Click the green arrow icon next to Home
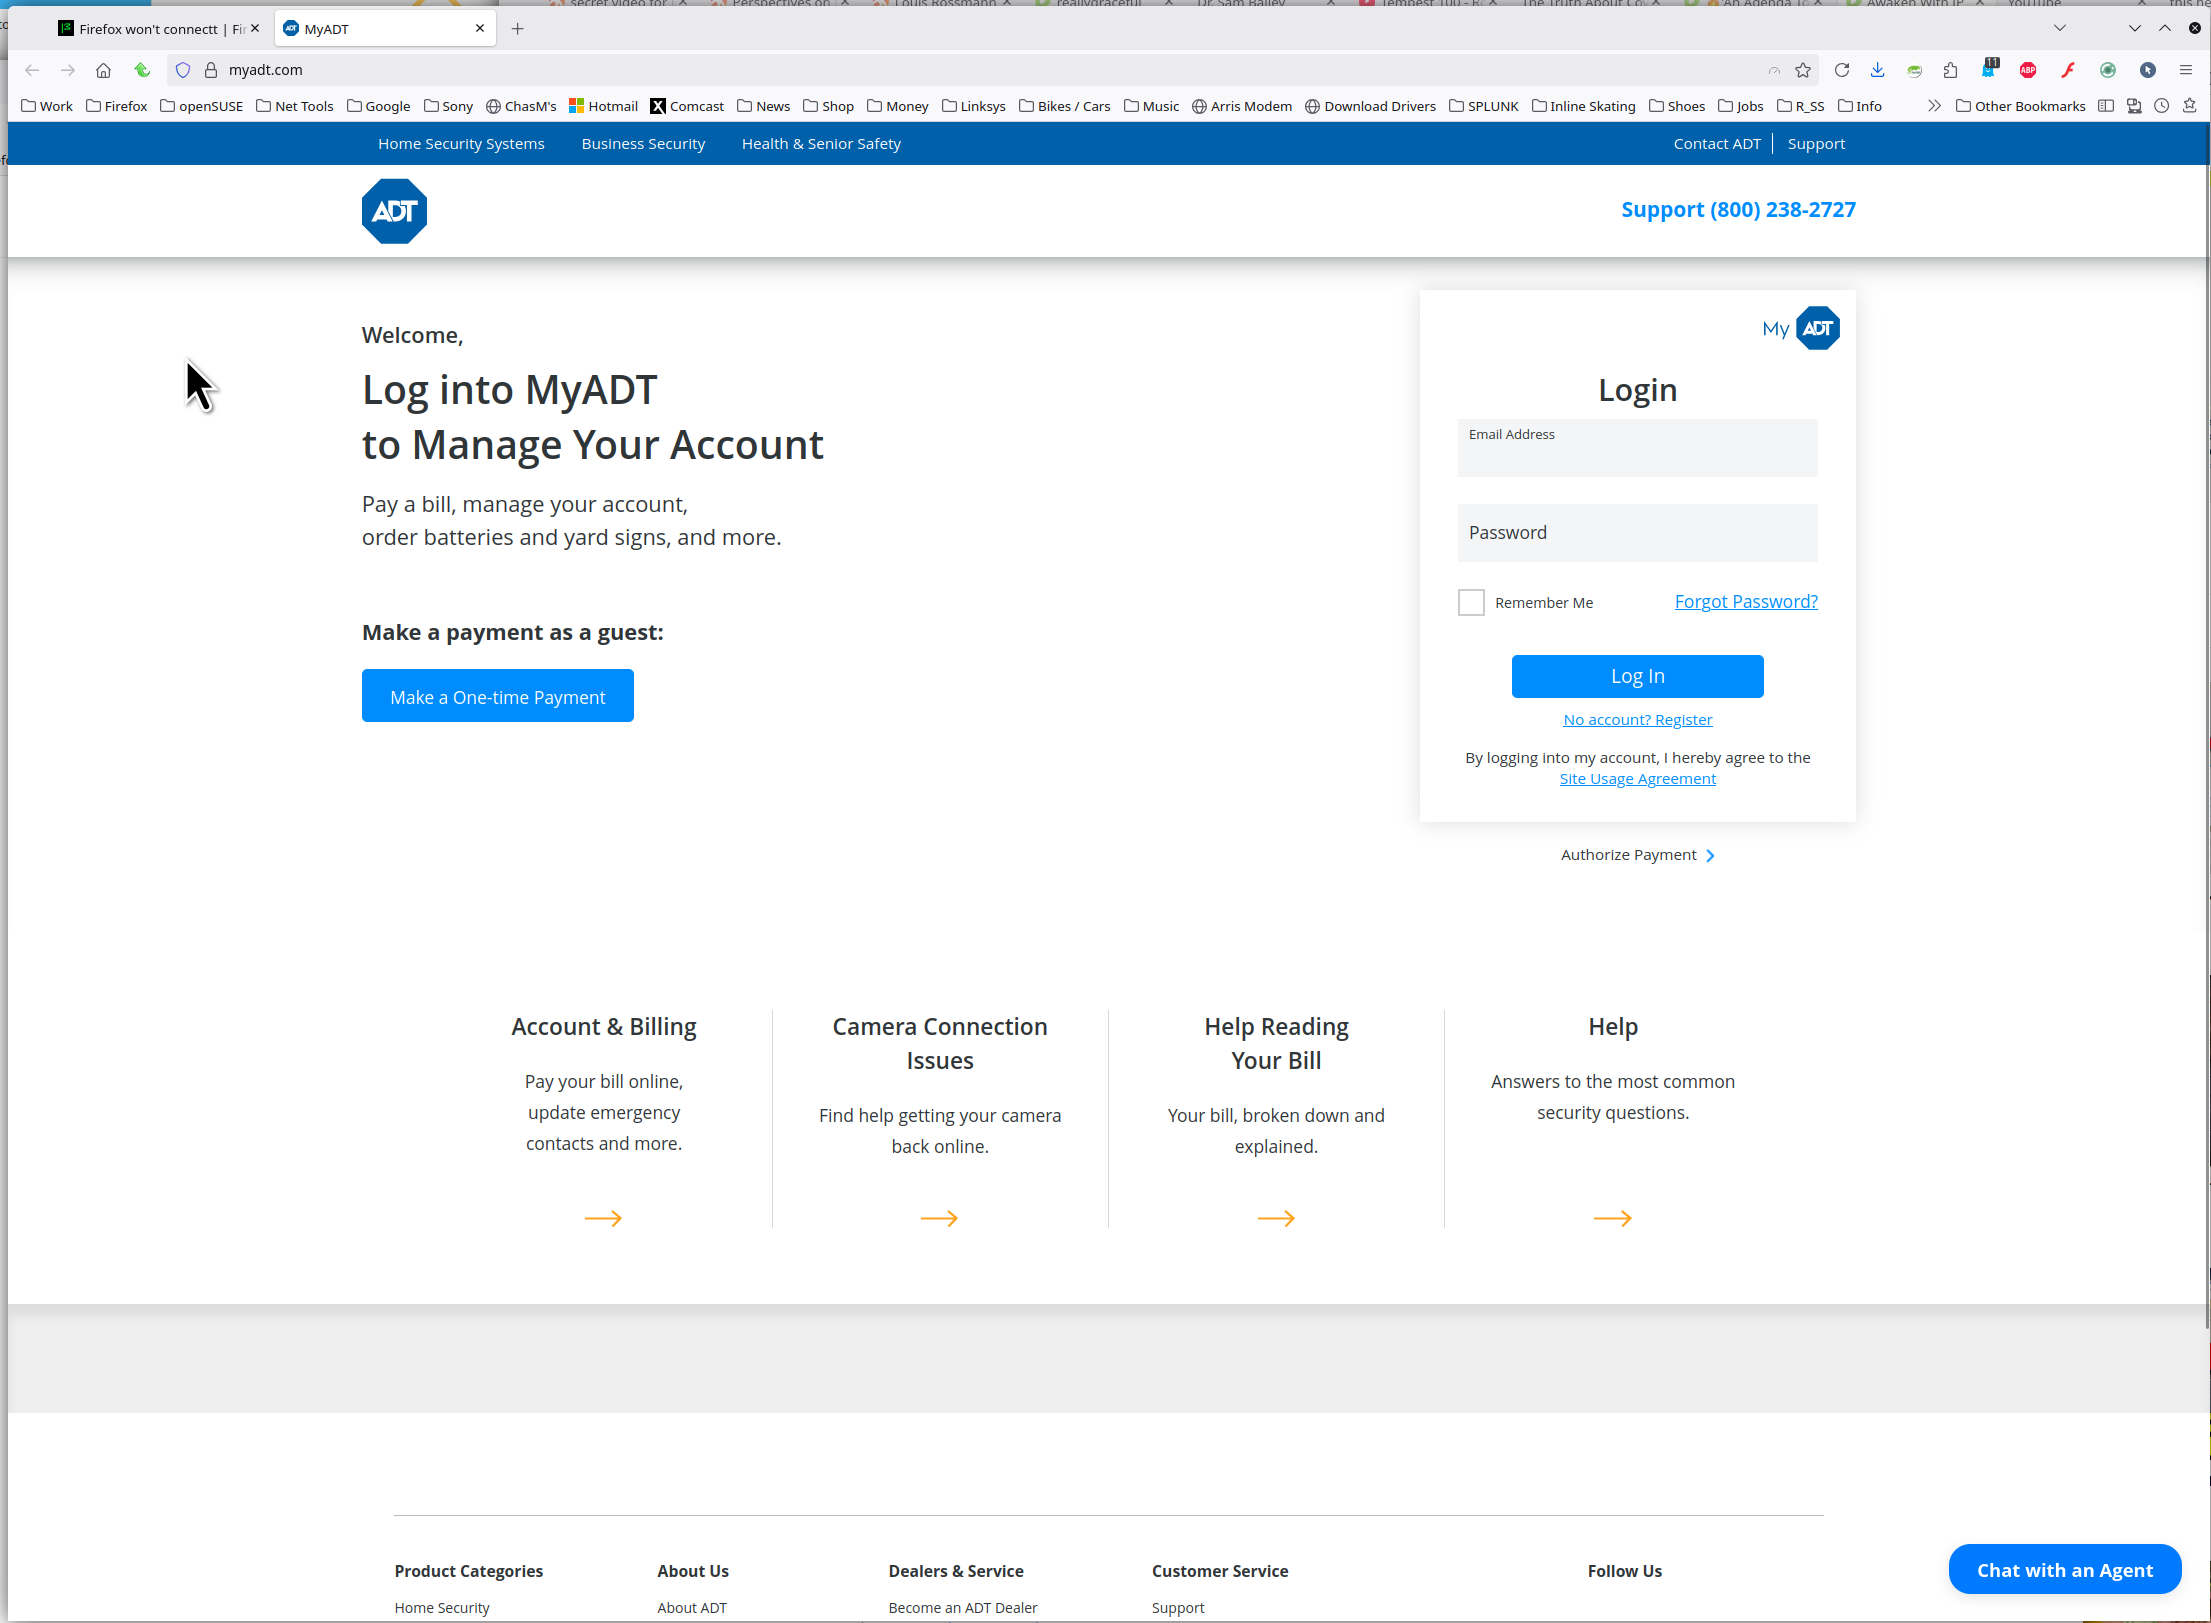The width and height of the screenshot is (2211, 1623). (142, 70)
